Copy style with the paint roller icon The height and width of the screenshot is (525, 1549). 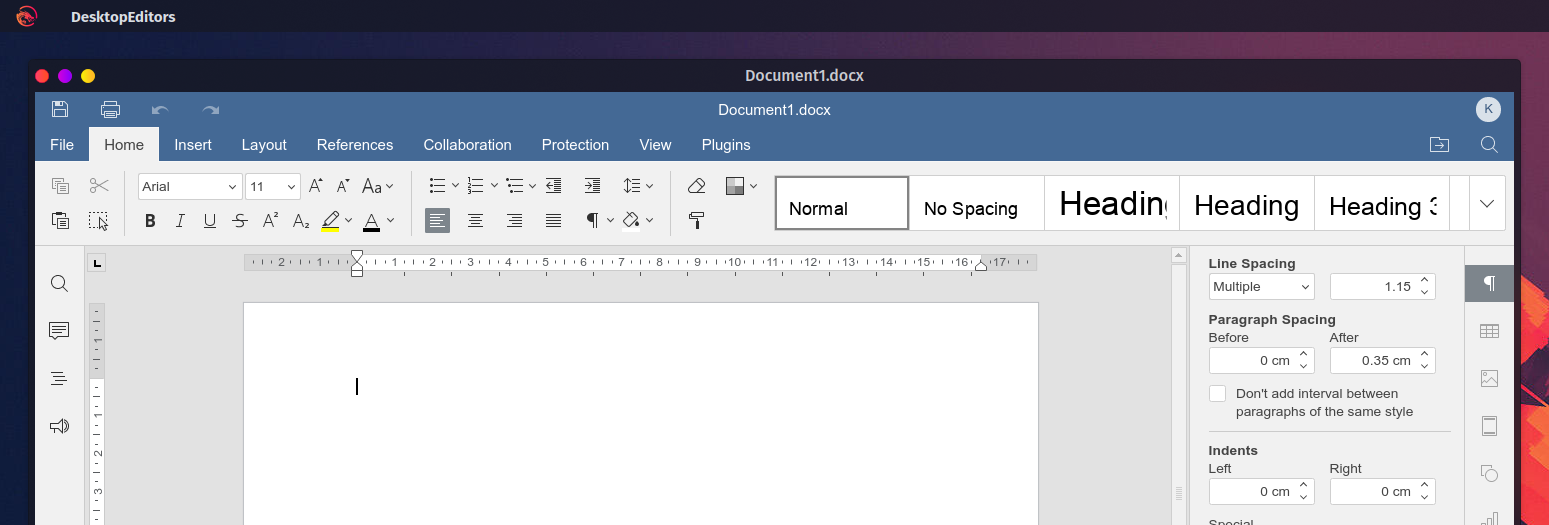[x=697, y=220]
